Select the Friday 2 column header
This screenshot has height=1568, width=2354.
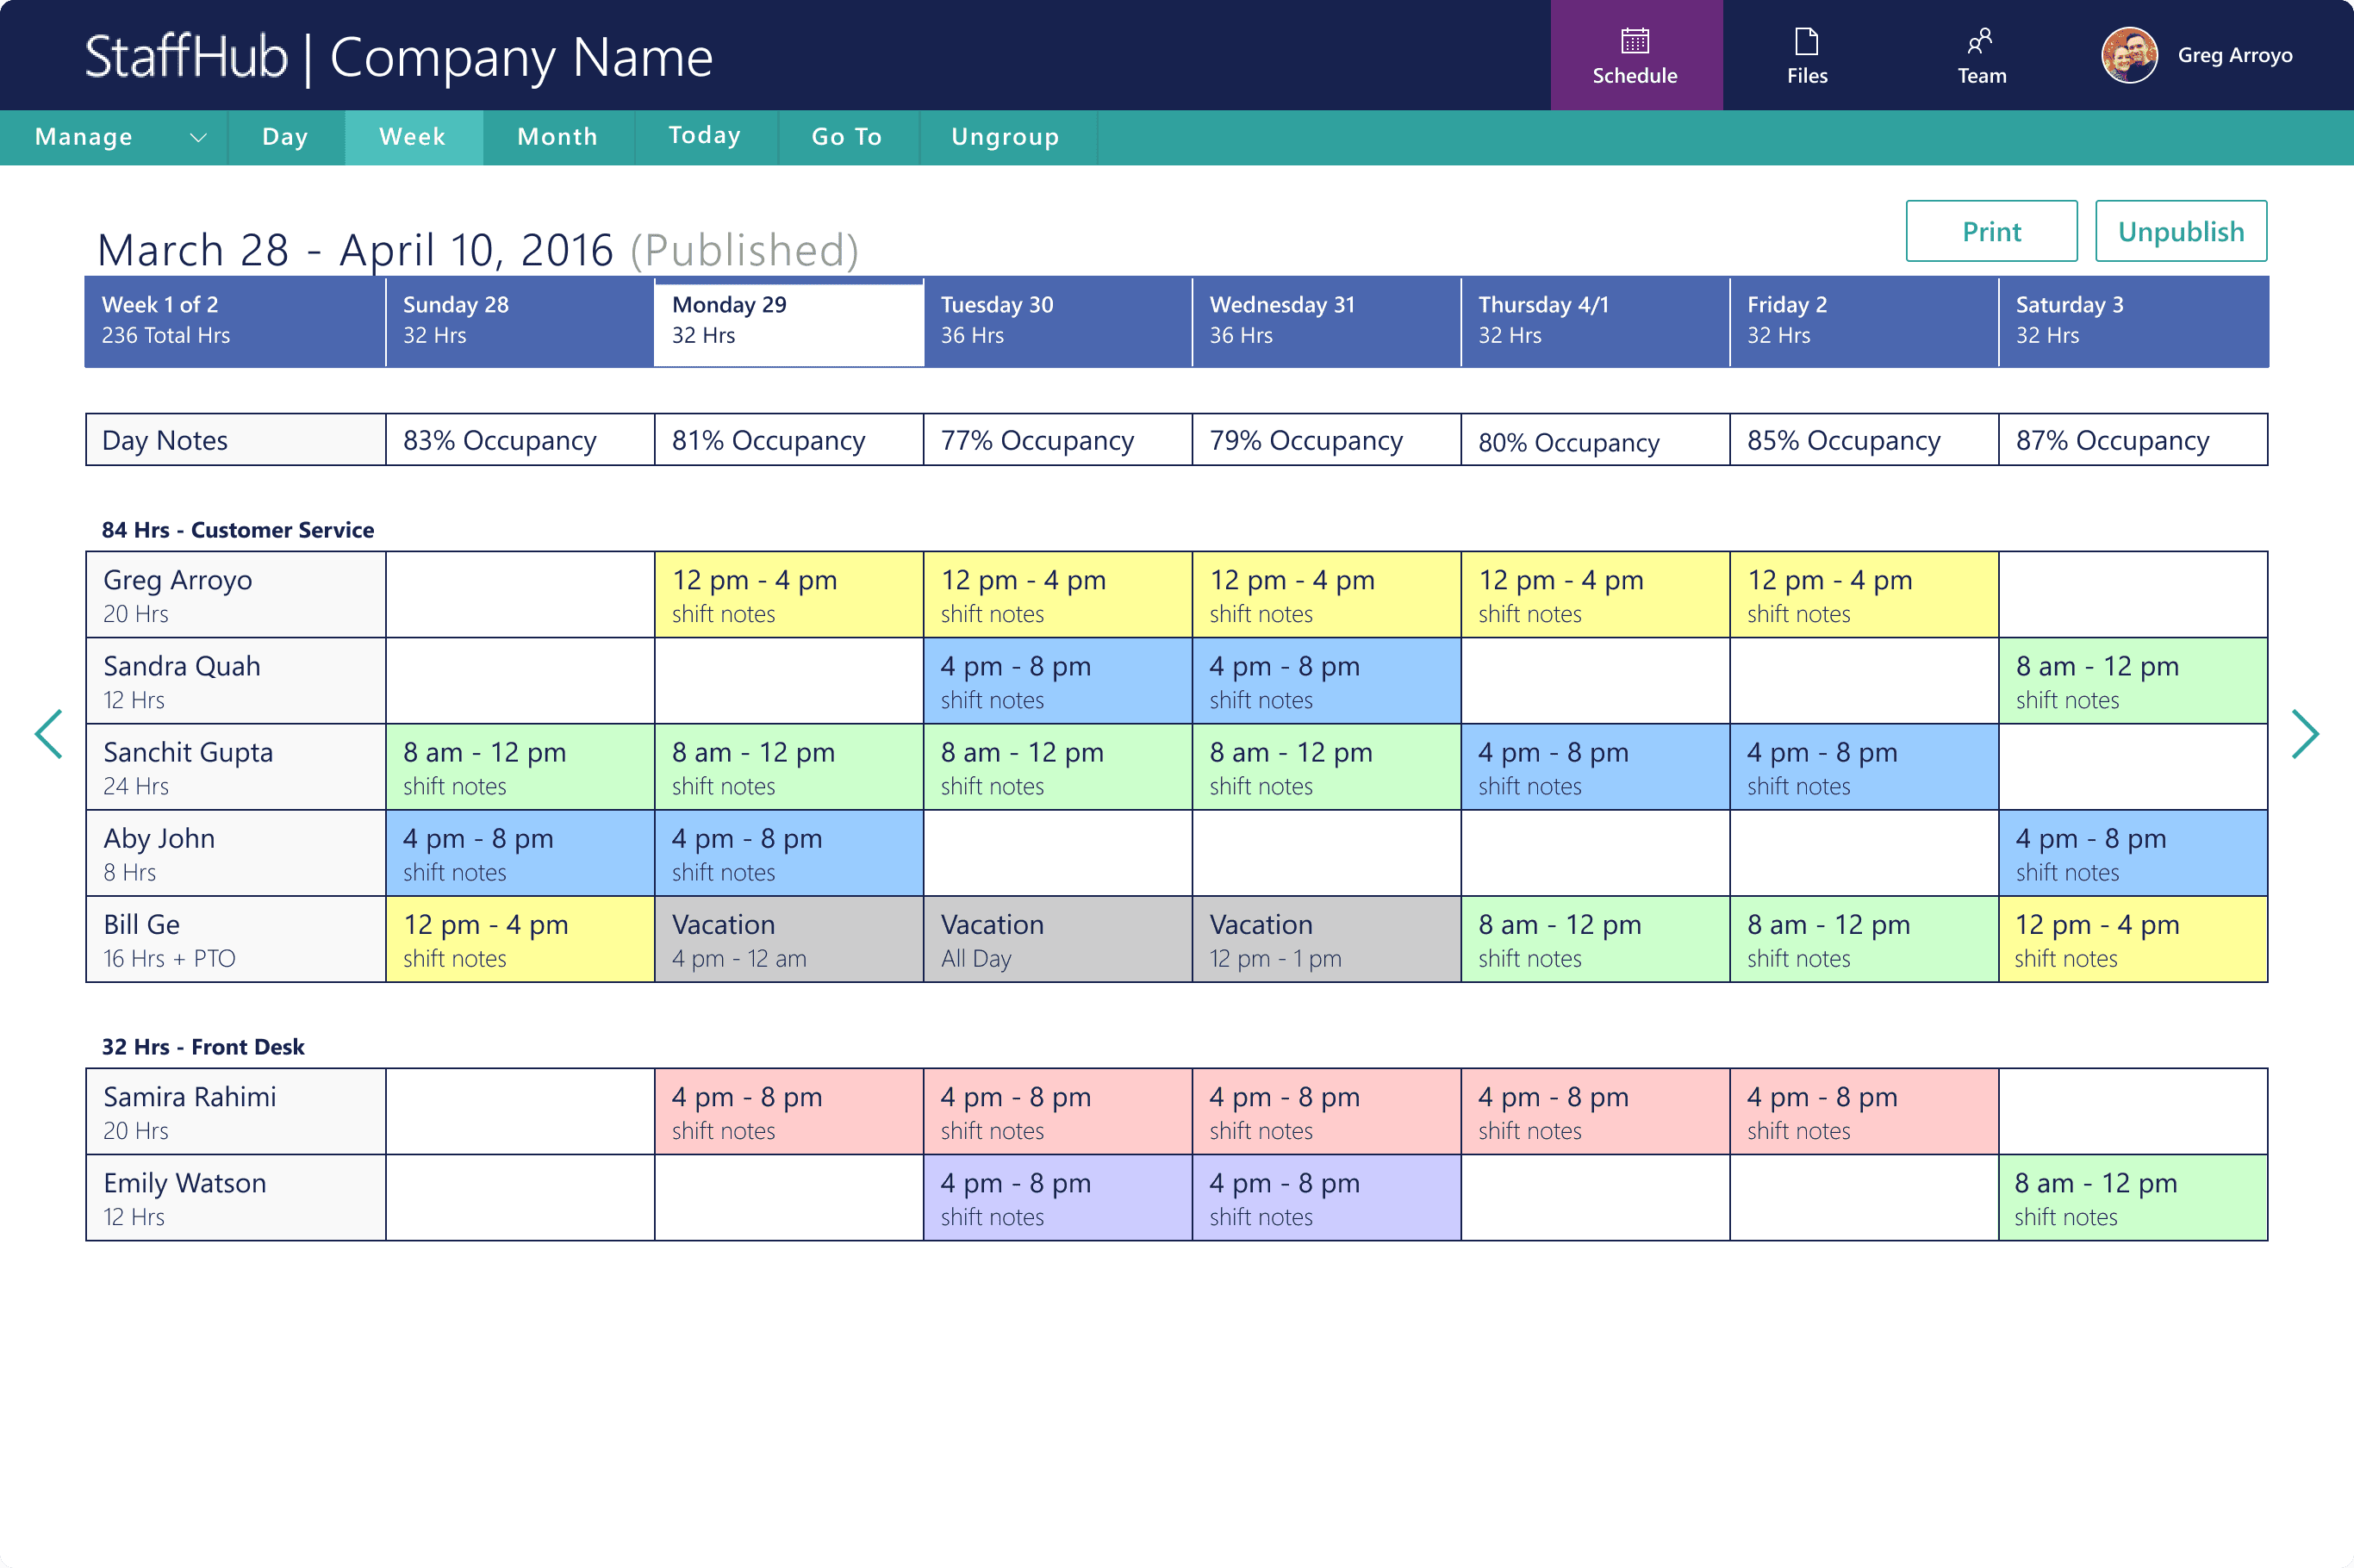1864,322
